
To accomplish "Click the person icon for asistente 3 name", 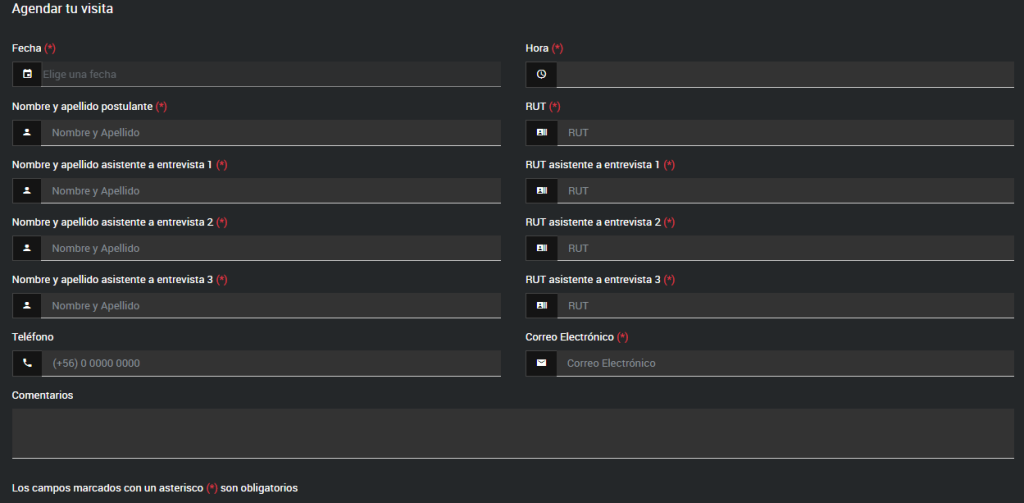I will tap(27, 305).
